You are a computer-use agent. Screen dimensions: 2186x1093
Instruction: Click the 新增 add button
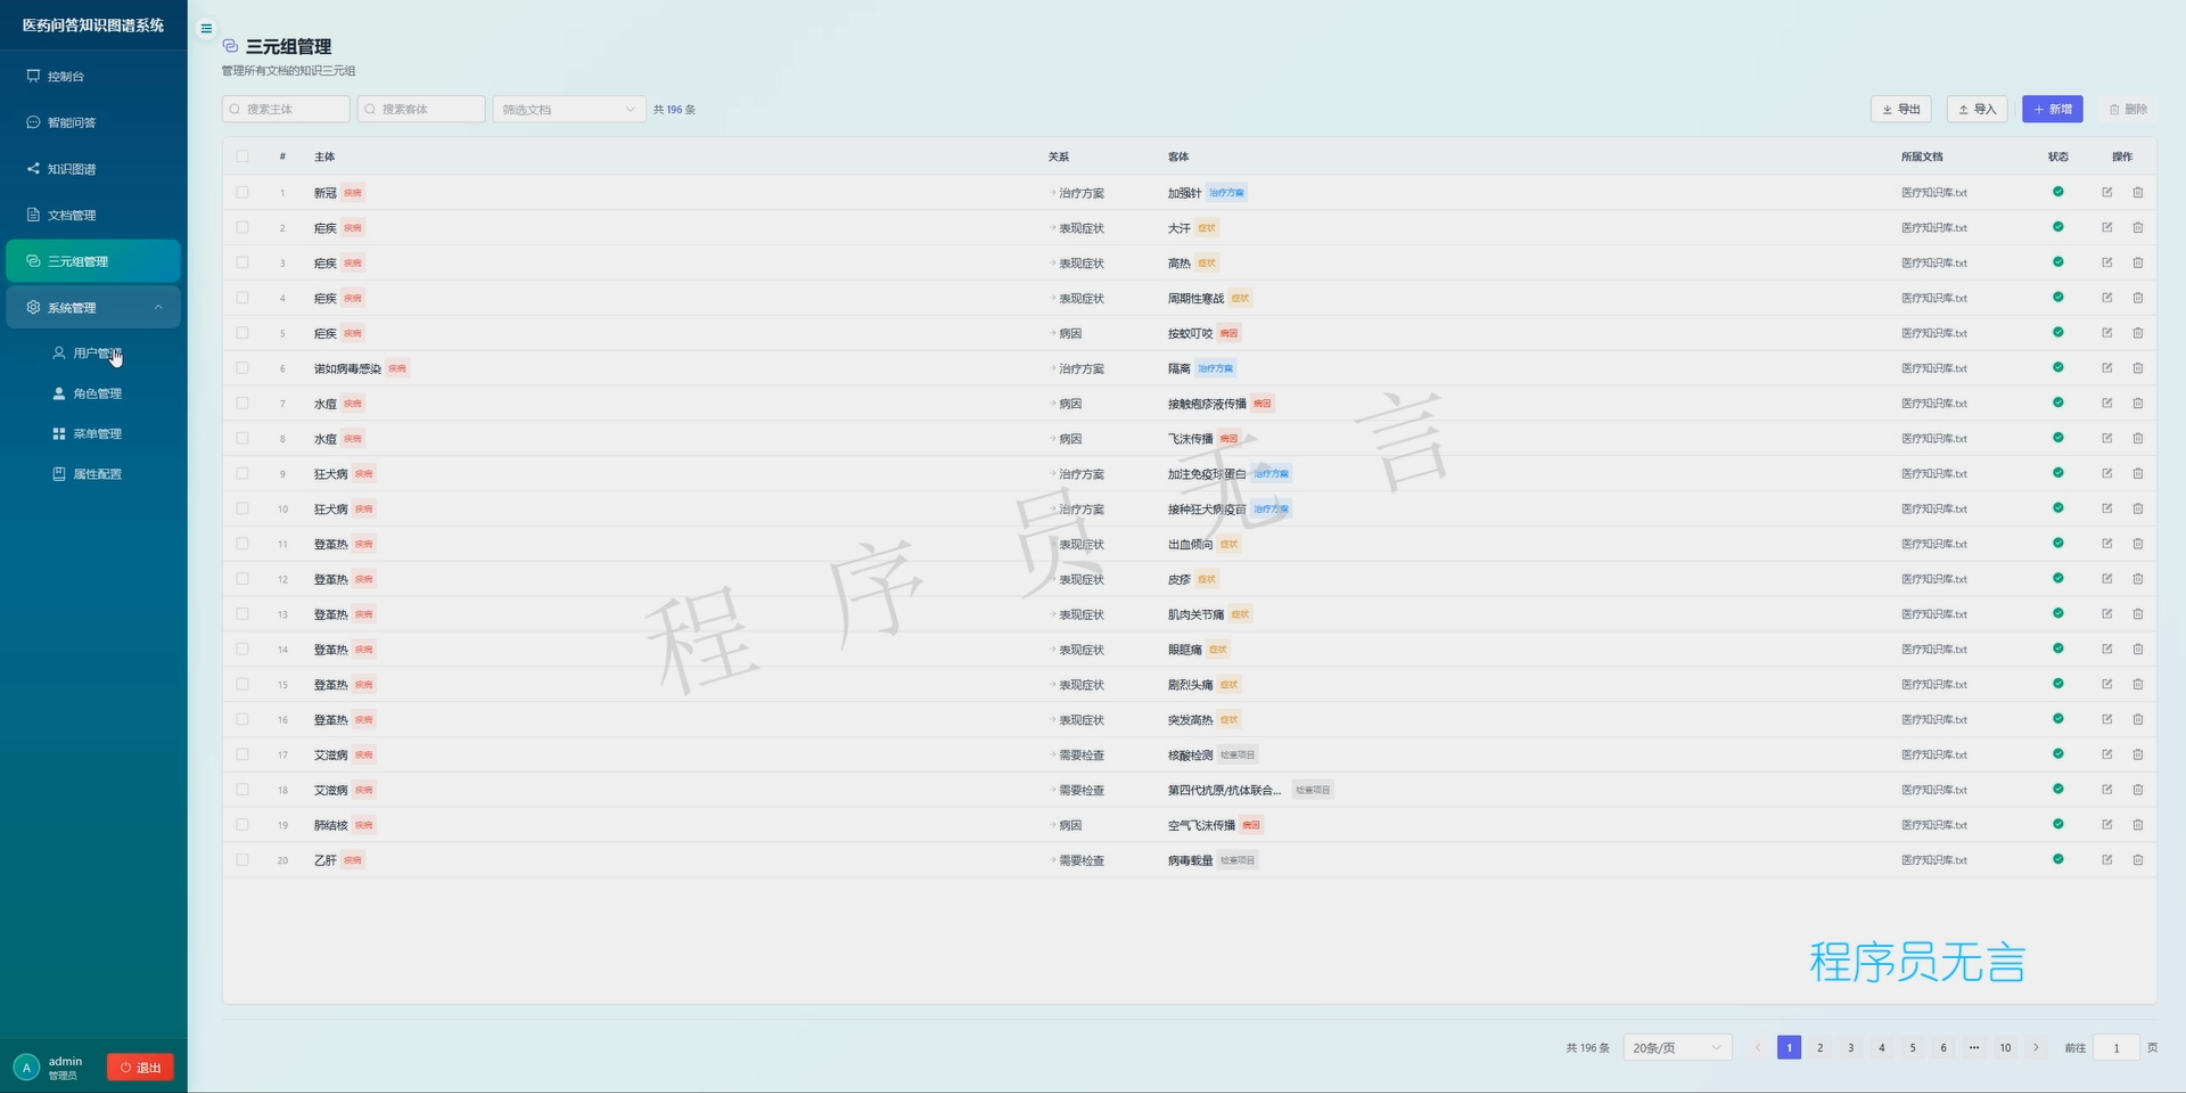pos(2051,109)
